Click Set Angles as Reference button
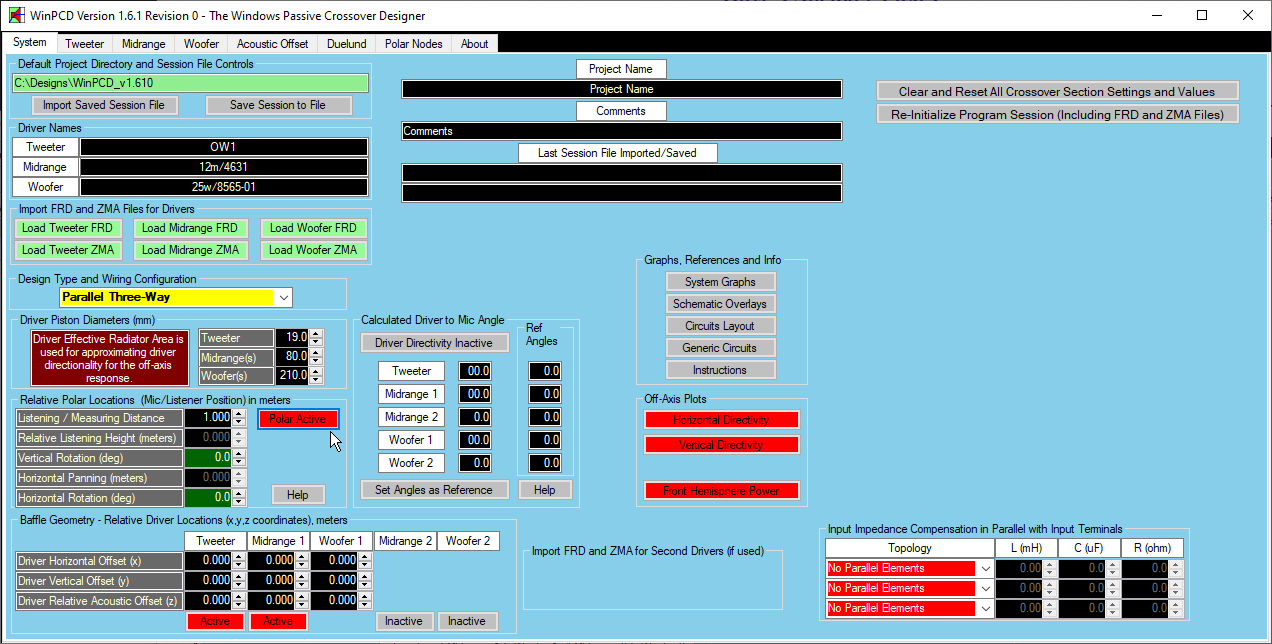 click(x=433, y=490)
